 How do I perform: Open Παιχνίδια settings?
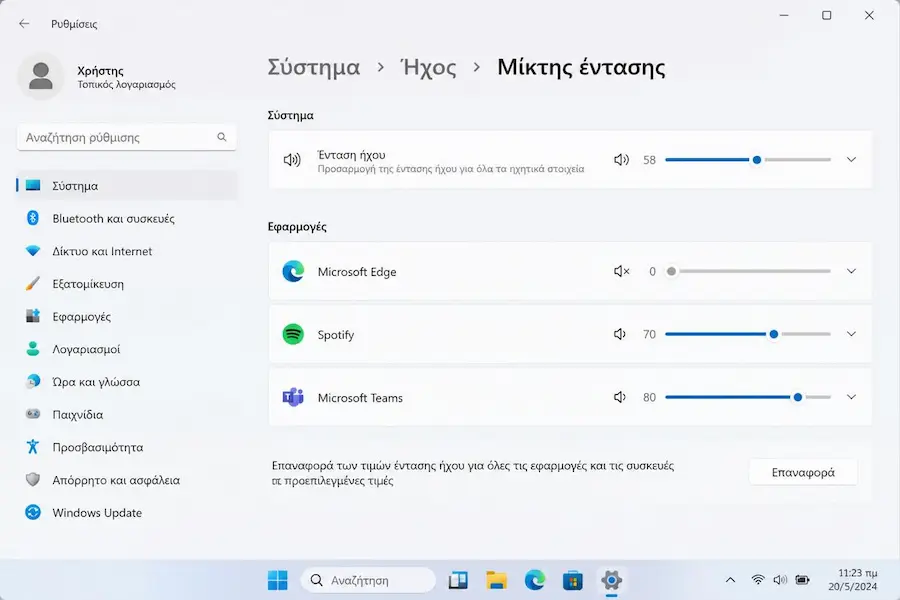click(x=127, y=415)
